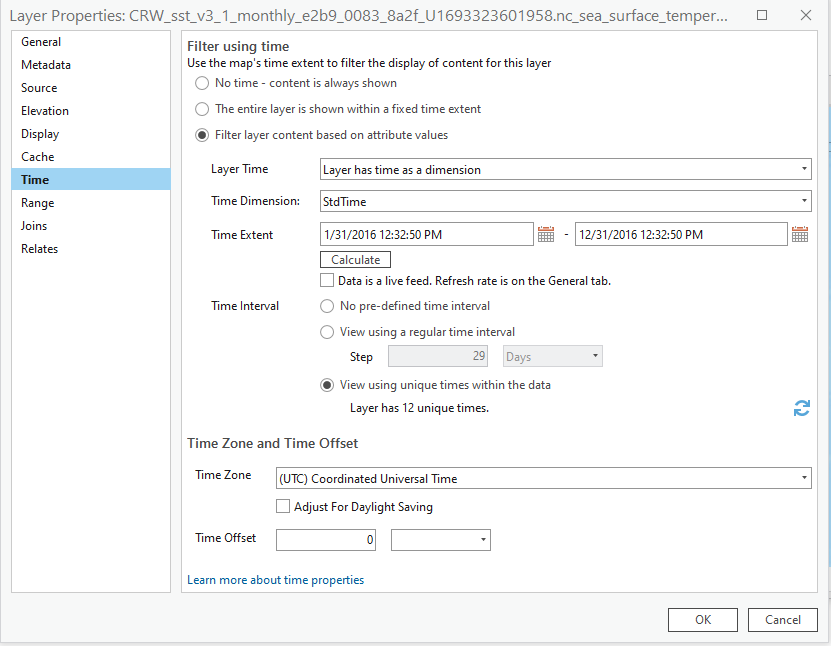Select 'No time - content is always shown'
The height and width of the screenshot is (646, 831).
pos(203,83)
